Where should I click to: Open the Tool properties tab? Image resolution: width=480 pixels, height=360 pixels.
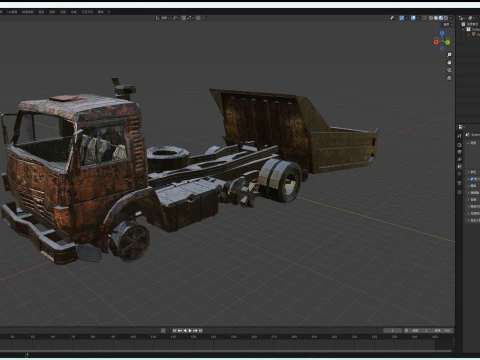(x=459, y=136)
